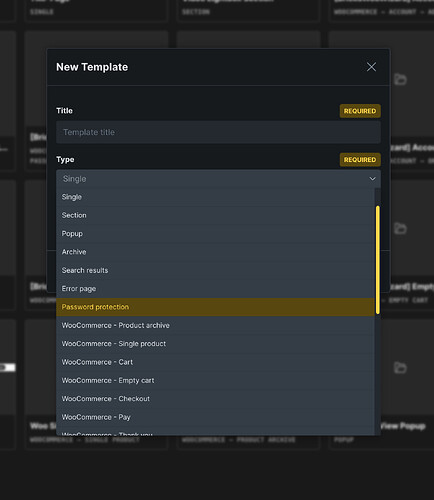Pick Popup in the type list

click(215, 234)
